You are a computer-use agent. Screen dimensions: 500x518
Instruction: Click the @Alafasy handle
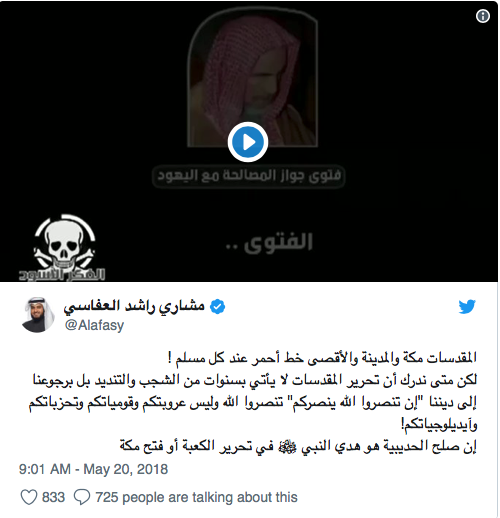(x=94, y=325)
